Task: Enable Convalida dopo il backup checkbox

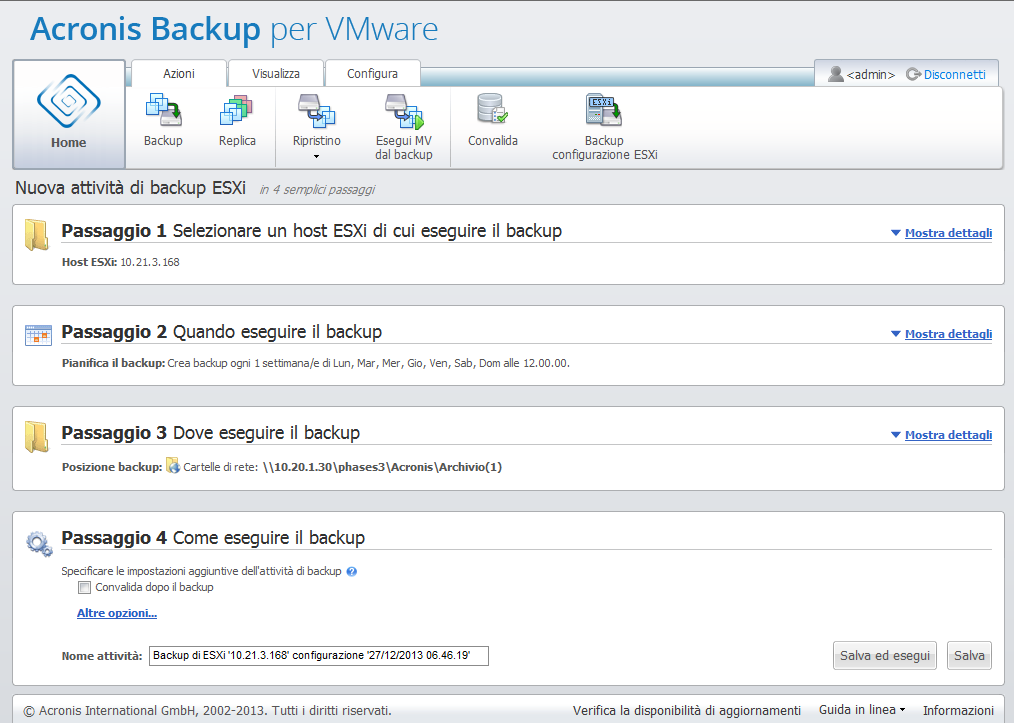Action: pos(84,587)
